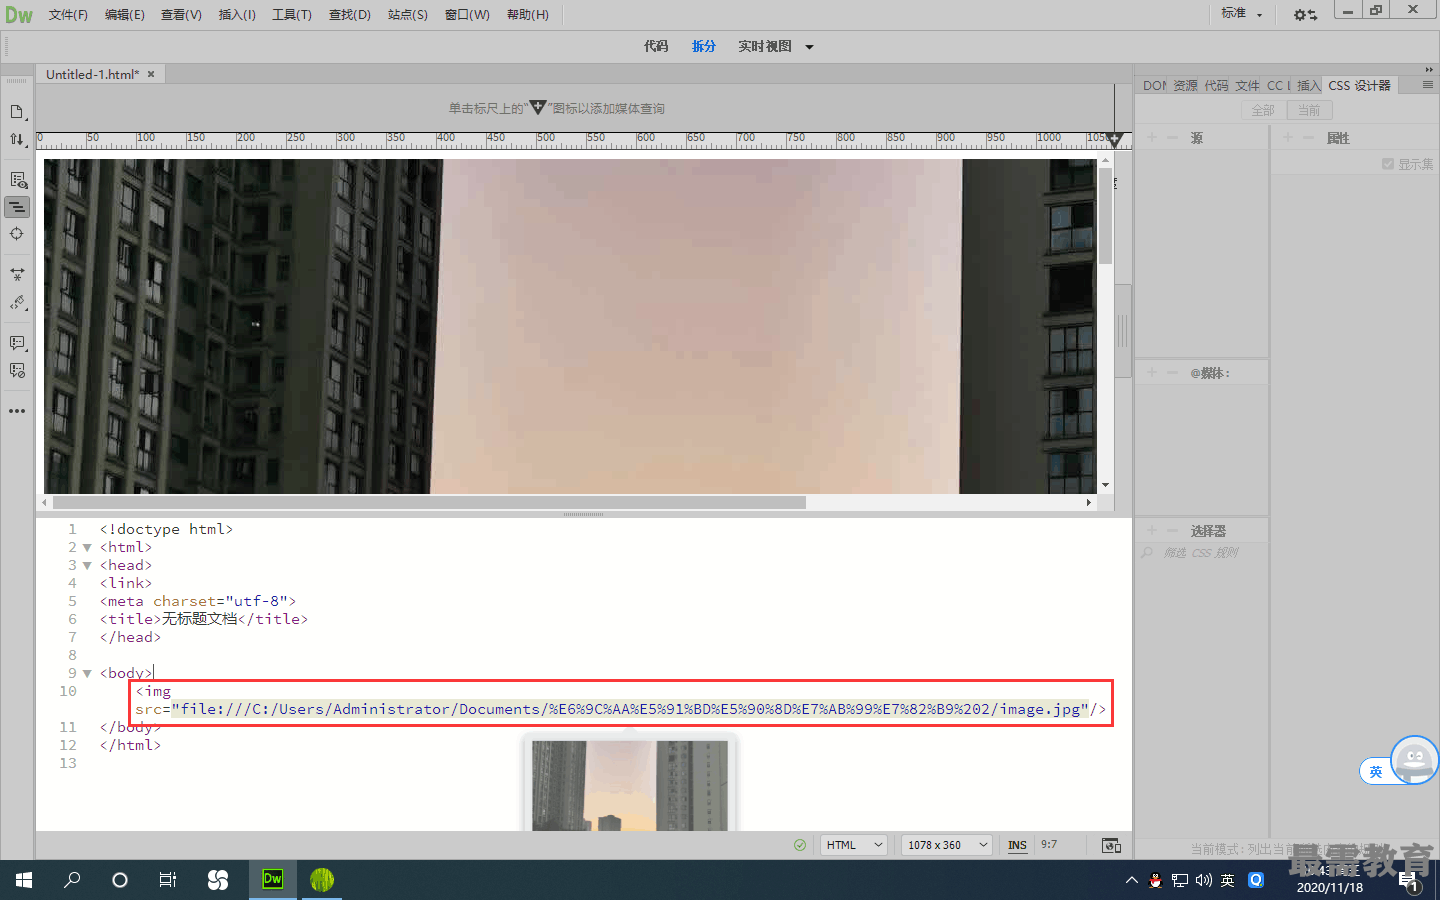
Task: Open 编辑(E) menu
Action: coord(125,15)
